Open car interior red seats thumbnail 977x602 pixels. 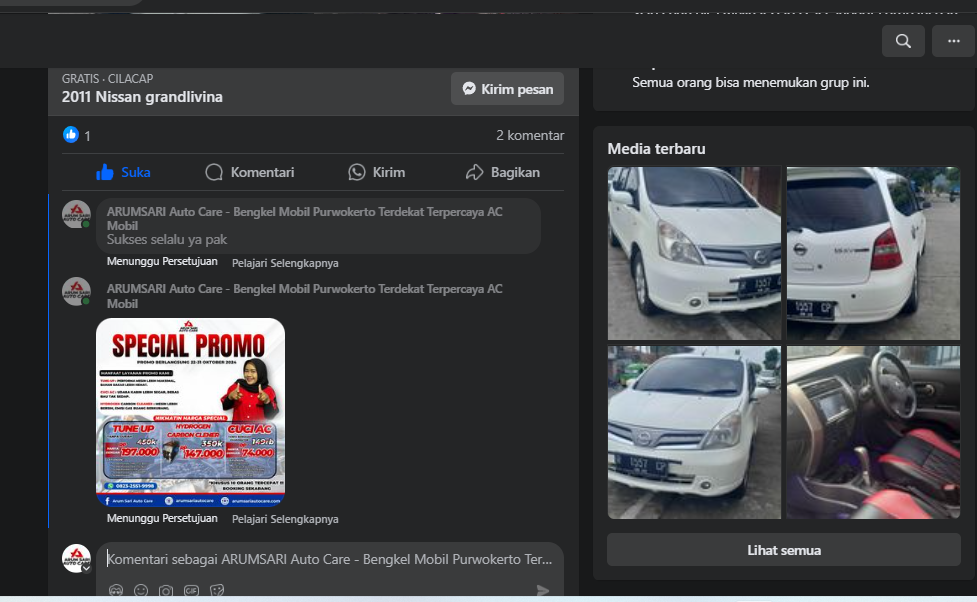[874, 432]
